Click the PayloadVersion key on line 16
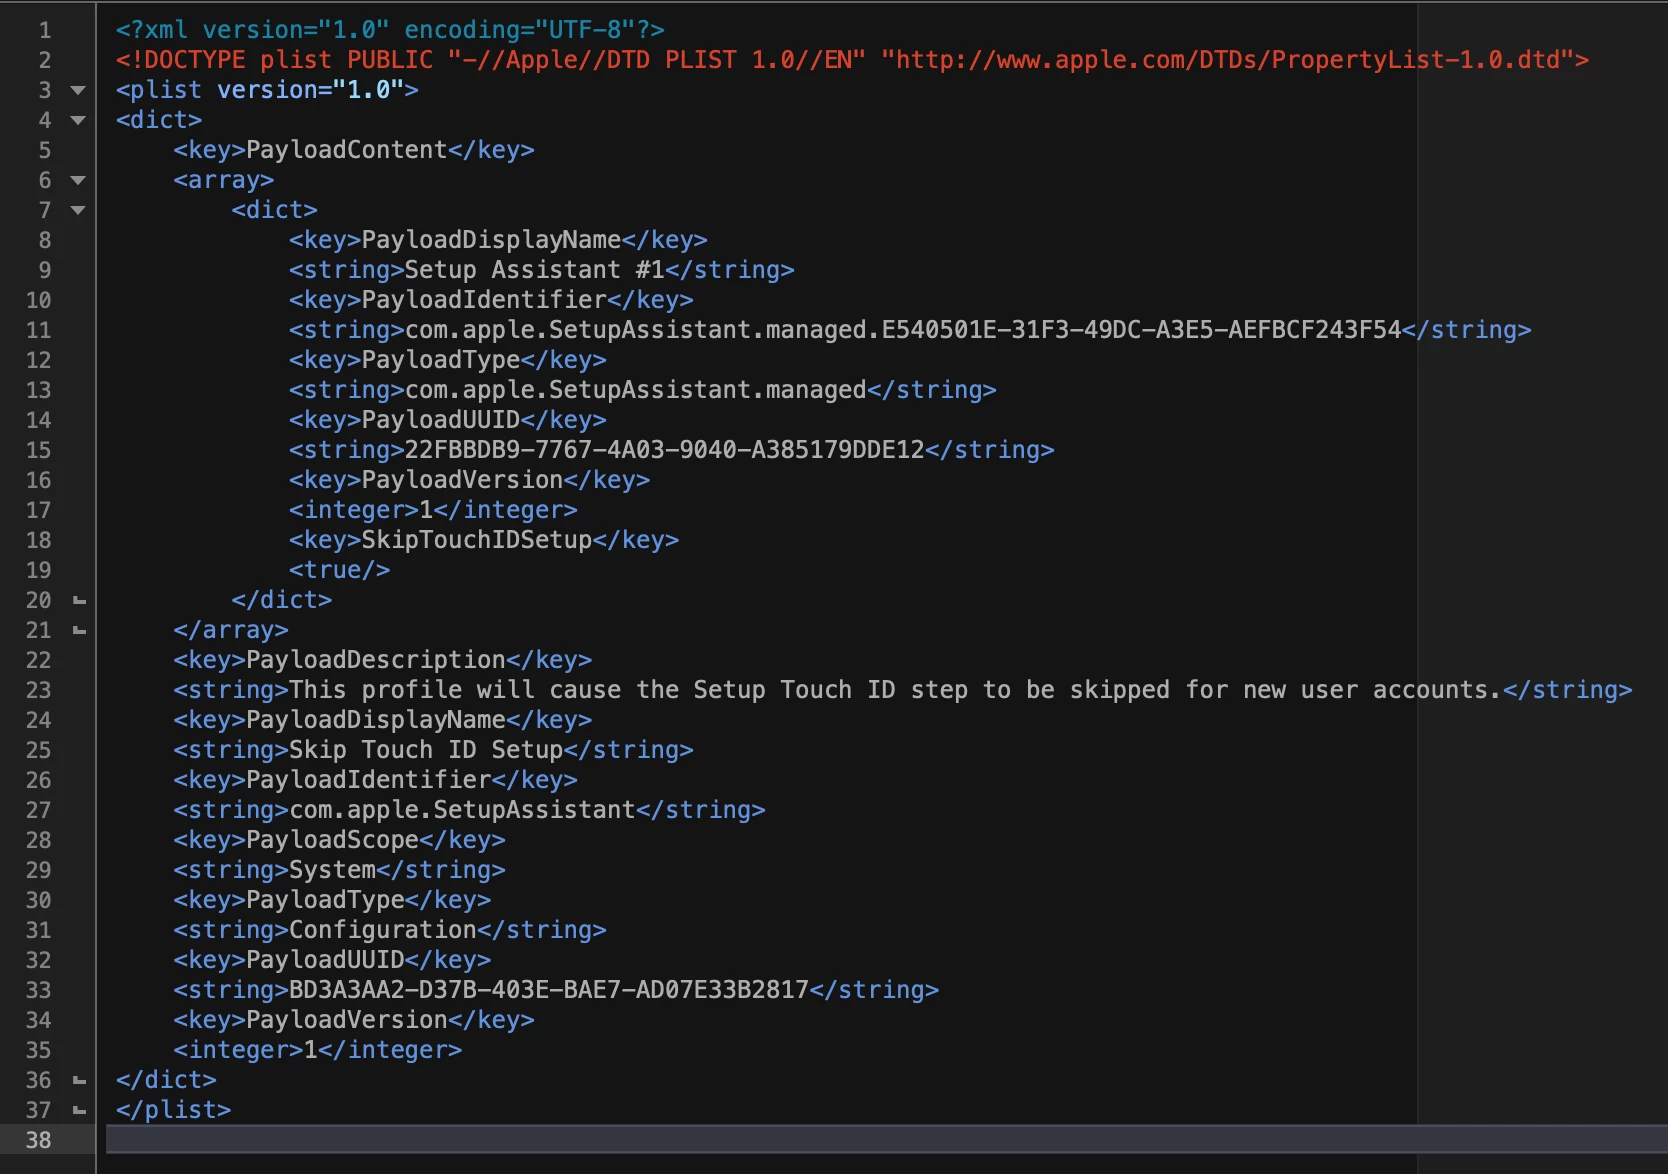The height and width of the screenshot is (1174, 1668). coord(462,480)
